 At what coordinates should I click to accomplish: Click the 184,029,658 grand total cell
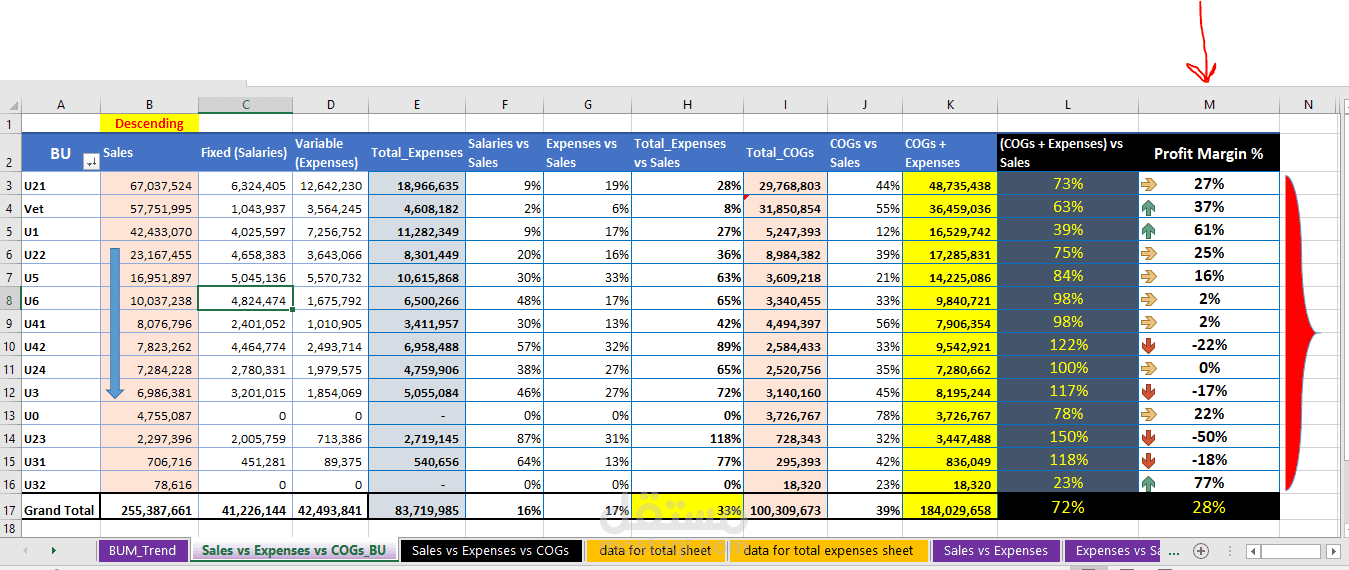tap(950, 509)
